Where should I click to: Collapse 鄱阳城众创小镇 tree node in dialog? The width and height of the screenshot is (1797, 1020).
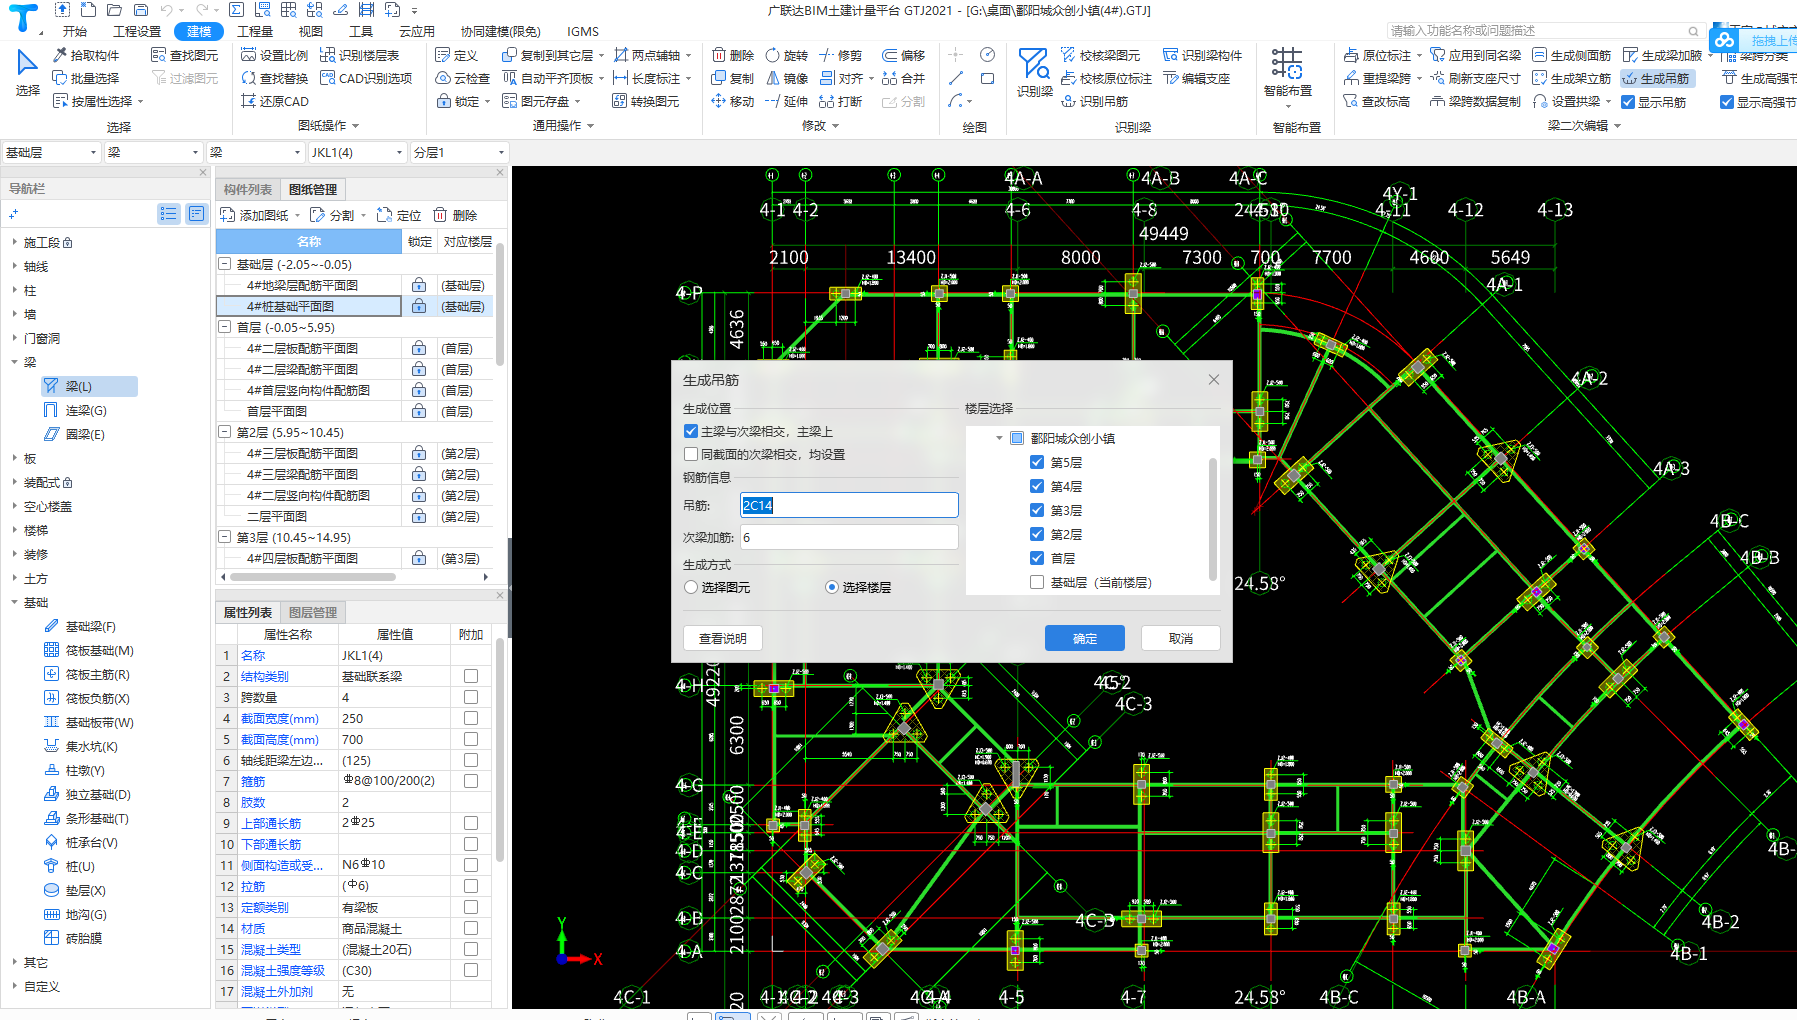click(999, 438)
